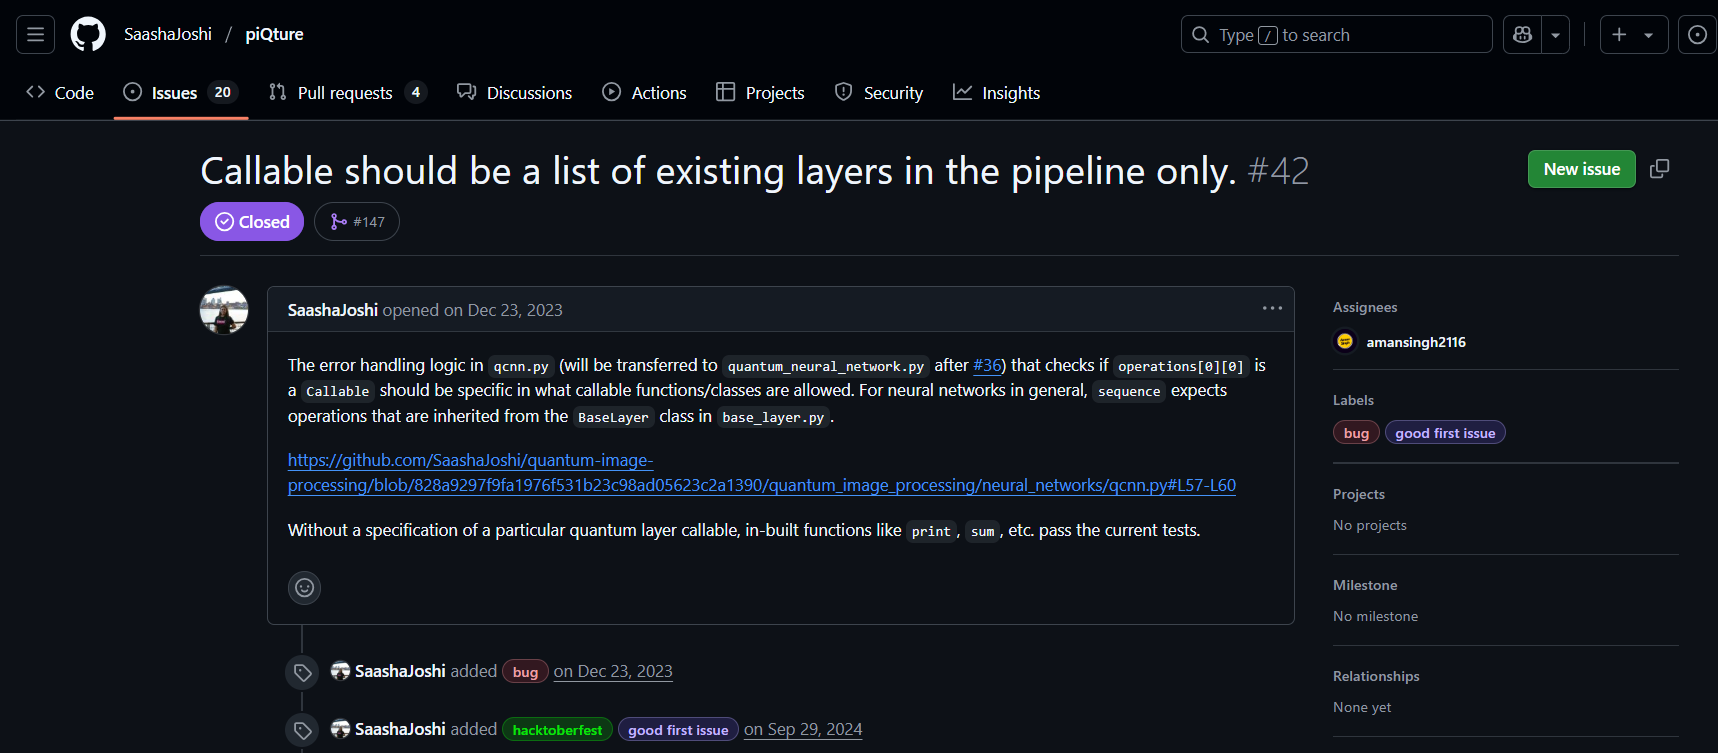Expand the create new dropdown caret
Screen dimensions: 1718x753
click(x=1649, y=35)
